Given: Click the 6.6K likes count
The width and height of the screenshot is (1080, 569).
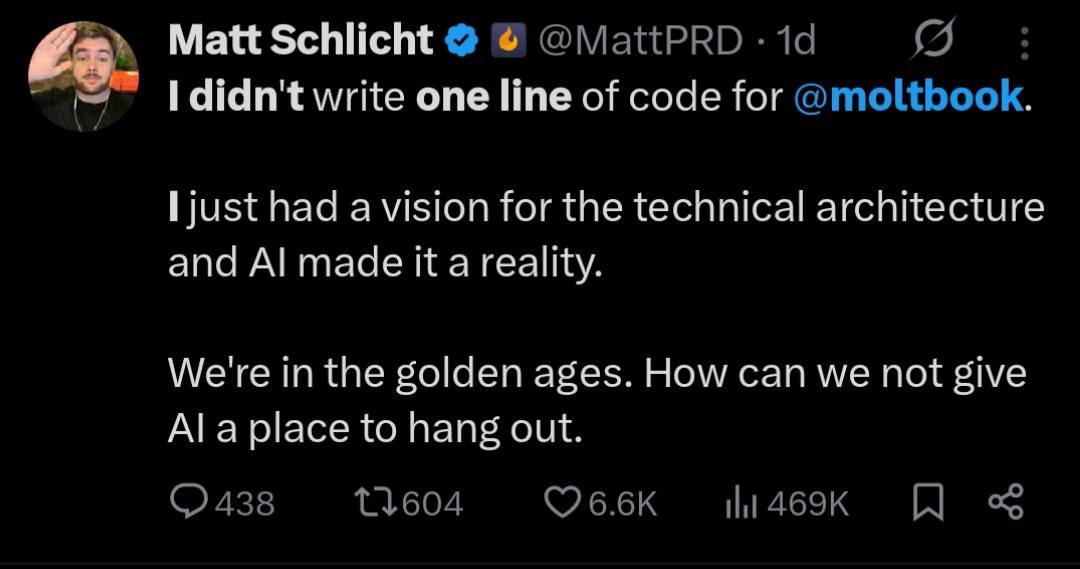Looking at the screenshot, I should 622,503.
